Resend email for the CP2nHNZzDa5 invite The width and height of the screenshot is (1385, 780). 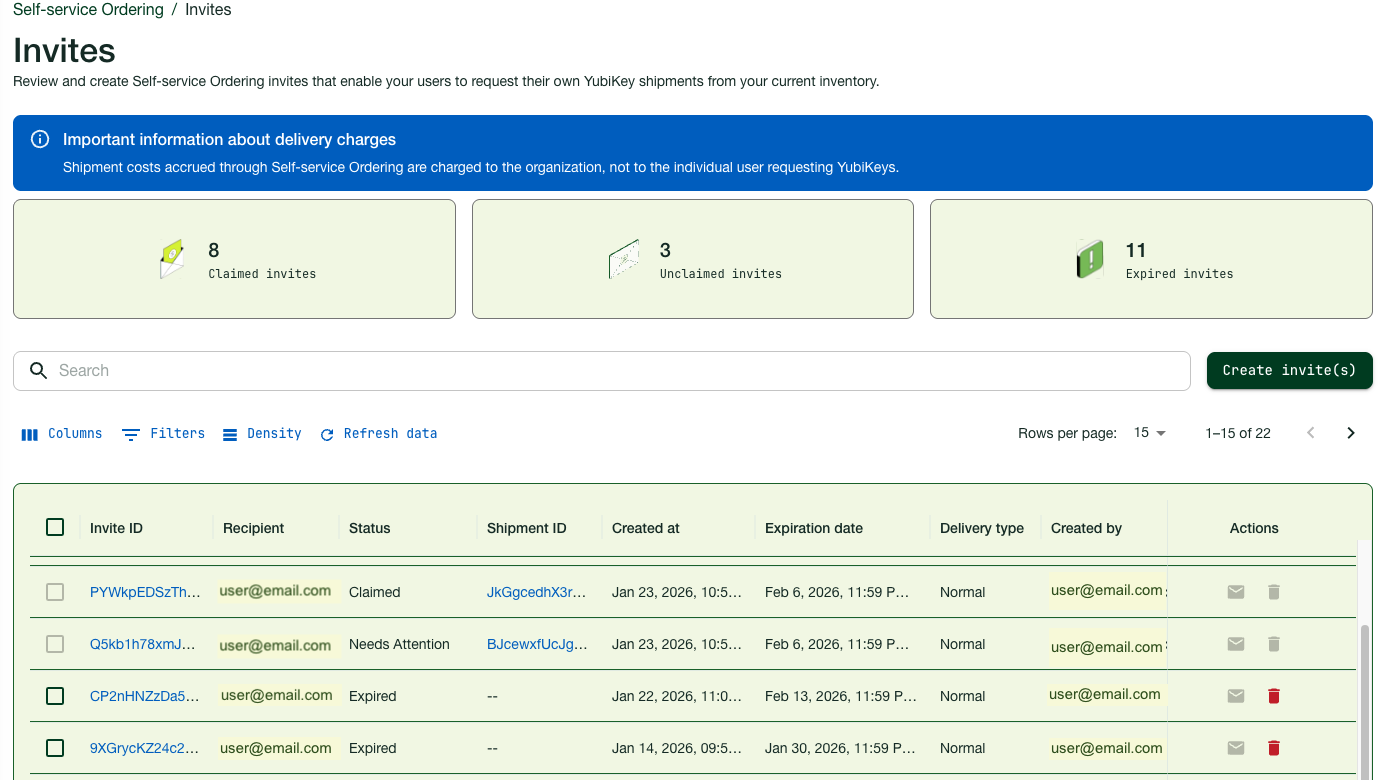[1236, 696]
